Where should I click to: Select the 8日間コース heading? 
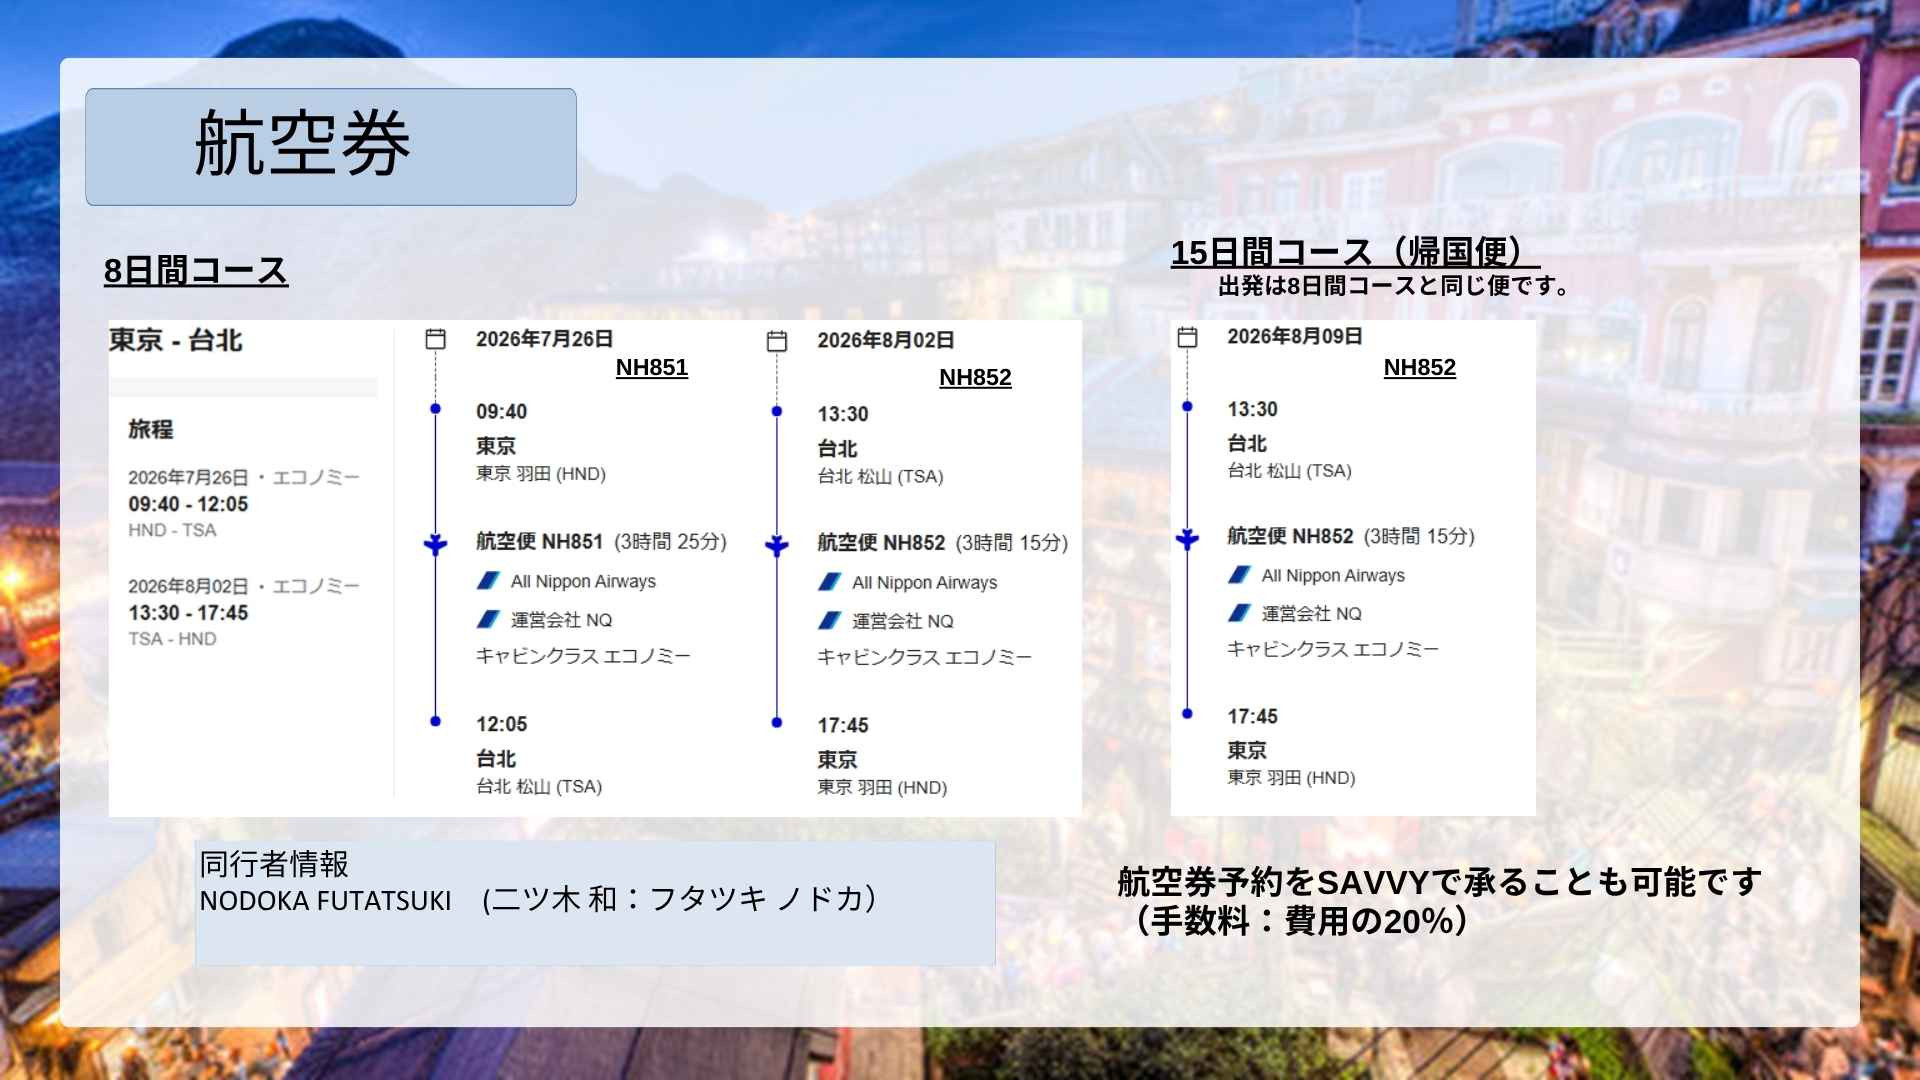click(196, 271)
